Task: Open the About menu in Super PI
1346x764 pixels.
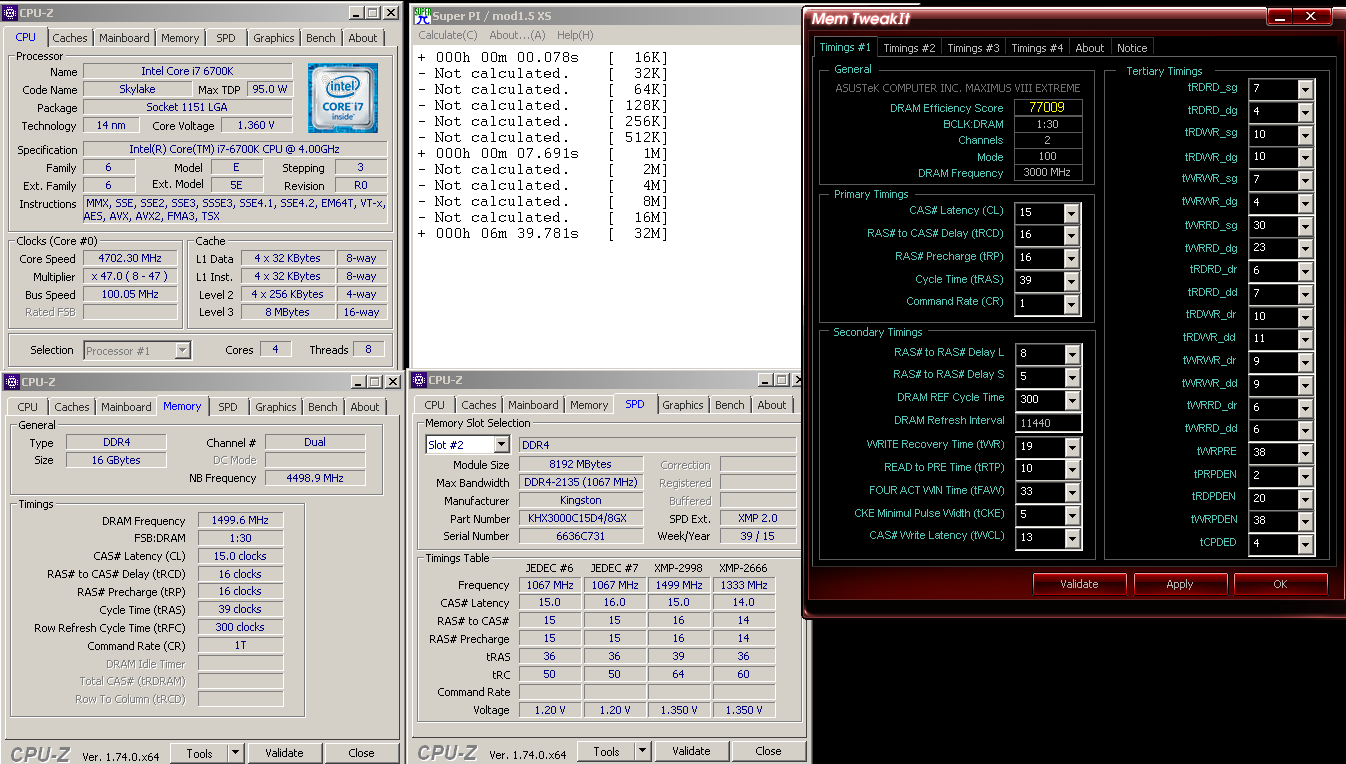Action: click(x=518, y=35)
